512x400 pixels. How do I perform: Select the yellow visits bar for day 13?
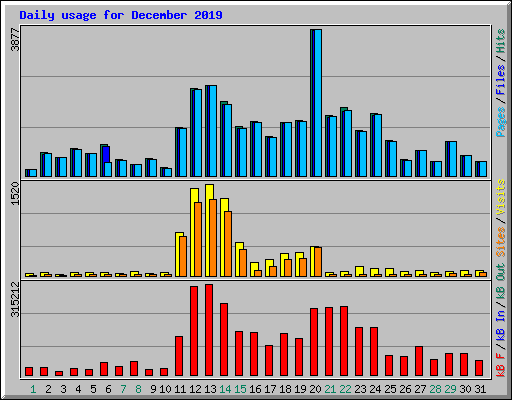pyautogui.click(x=209, y=230)
